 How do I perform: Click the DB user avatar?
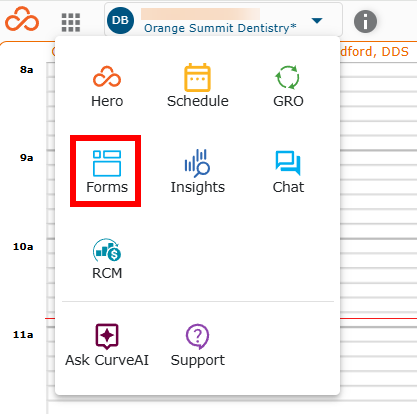coord(120,20)
